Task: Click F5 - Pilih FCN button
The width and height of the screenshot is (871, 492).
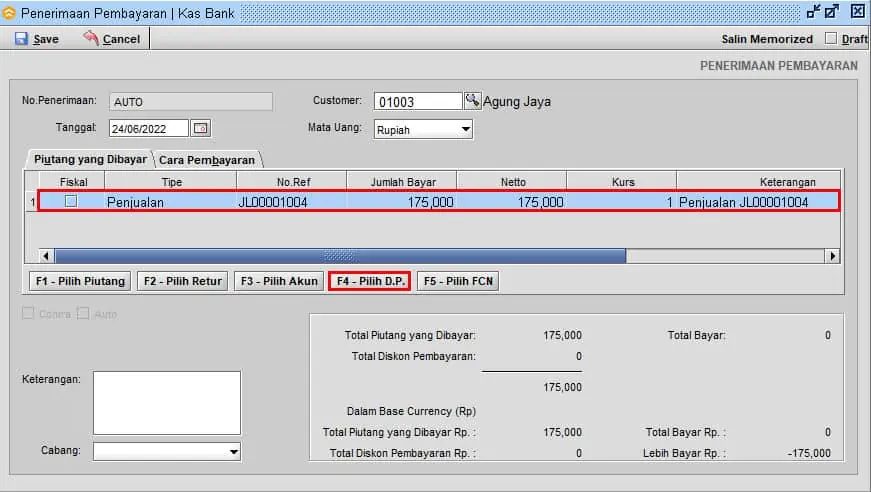Action: pyautogui.click(x=458, y=281)
